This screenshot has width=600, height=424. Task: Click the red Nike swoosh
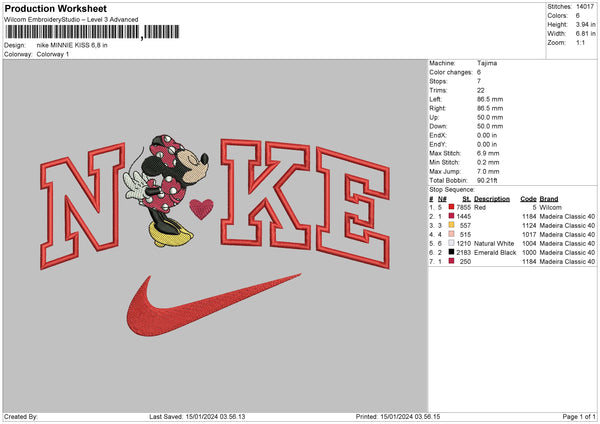click(x=213, y=305)
